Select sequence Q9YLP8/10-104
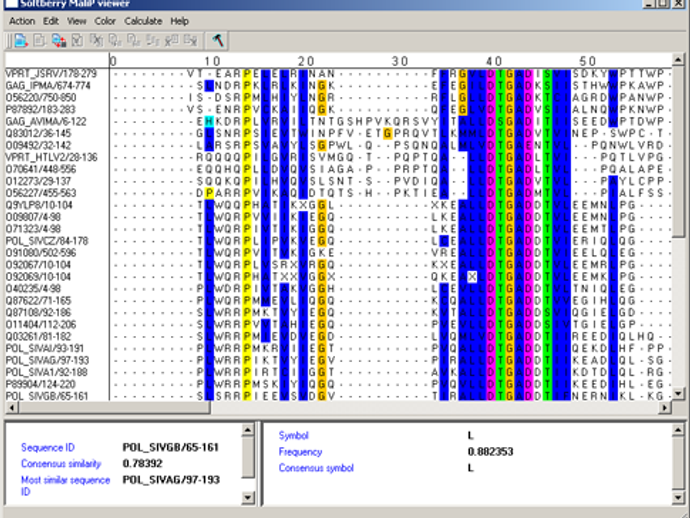Image resolution: width=690 pixels, height=518 pixels. [39, 205]
